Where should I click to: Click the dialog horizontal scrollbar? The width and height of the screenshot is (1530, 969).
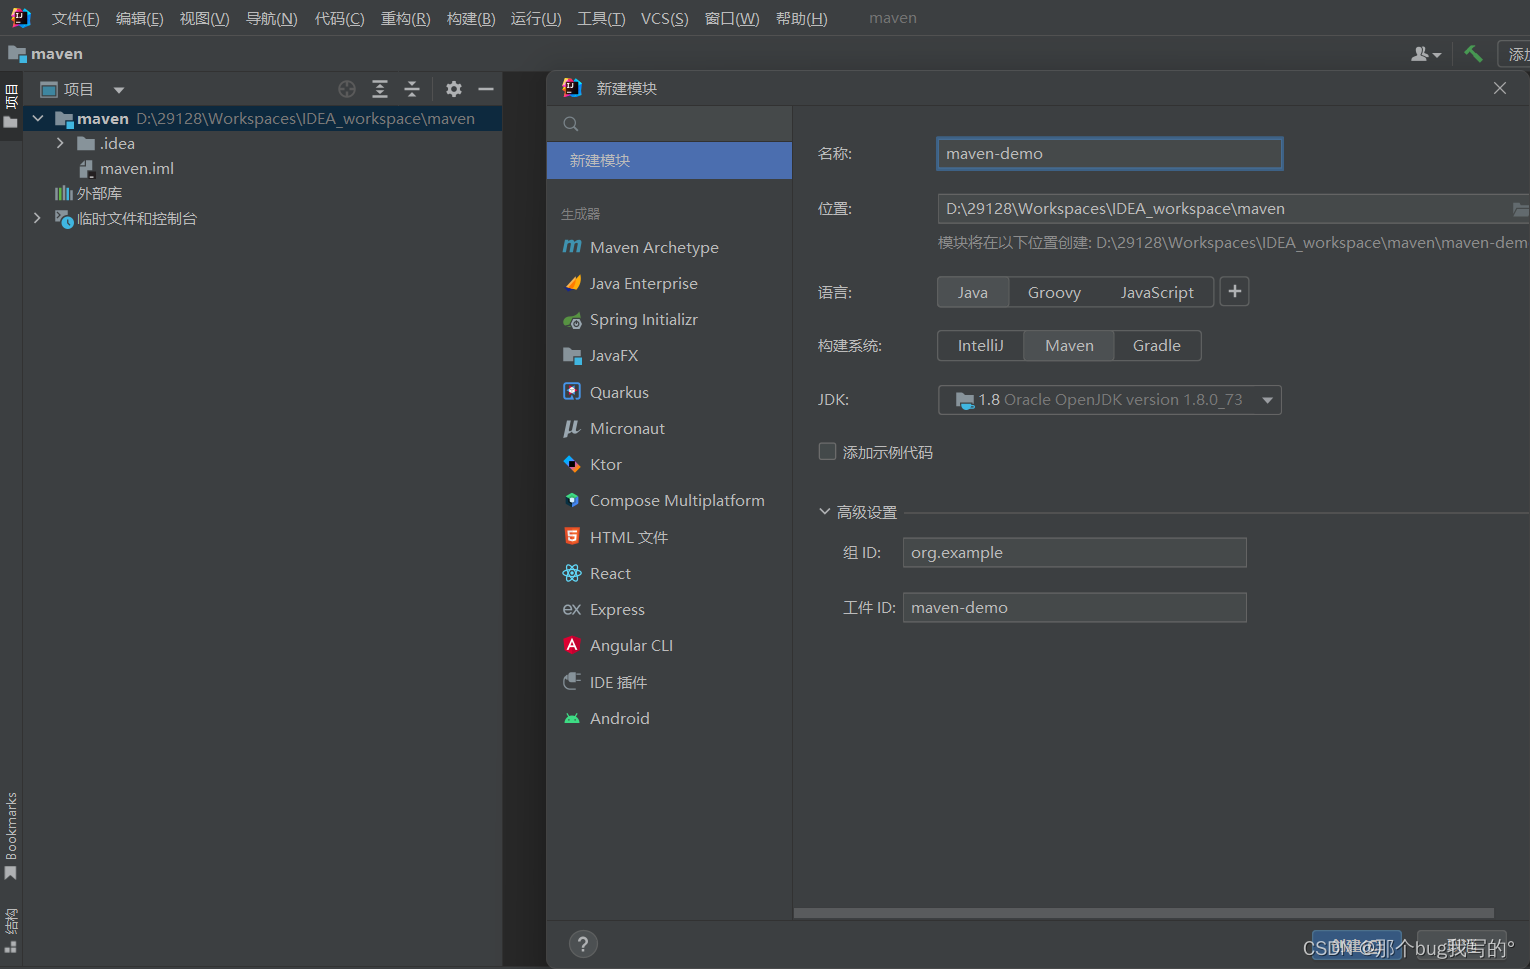[x=1144, y=913]
